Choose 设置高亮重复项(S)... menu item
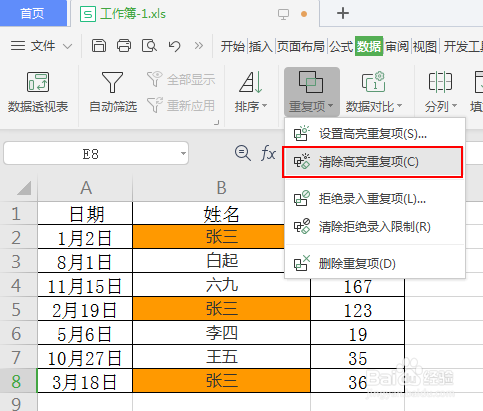The width and height of the screenshot is (483, 411). [375, 134]
